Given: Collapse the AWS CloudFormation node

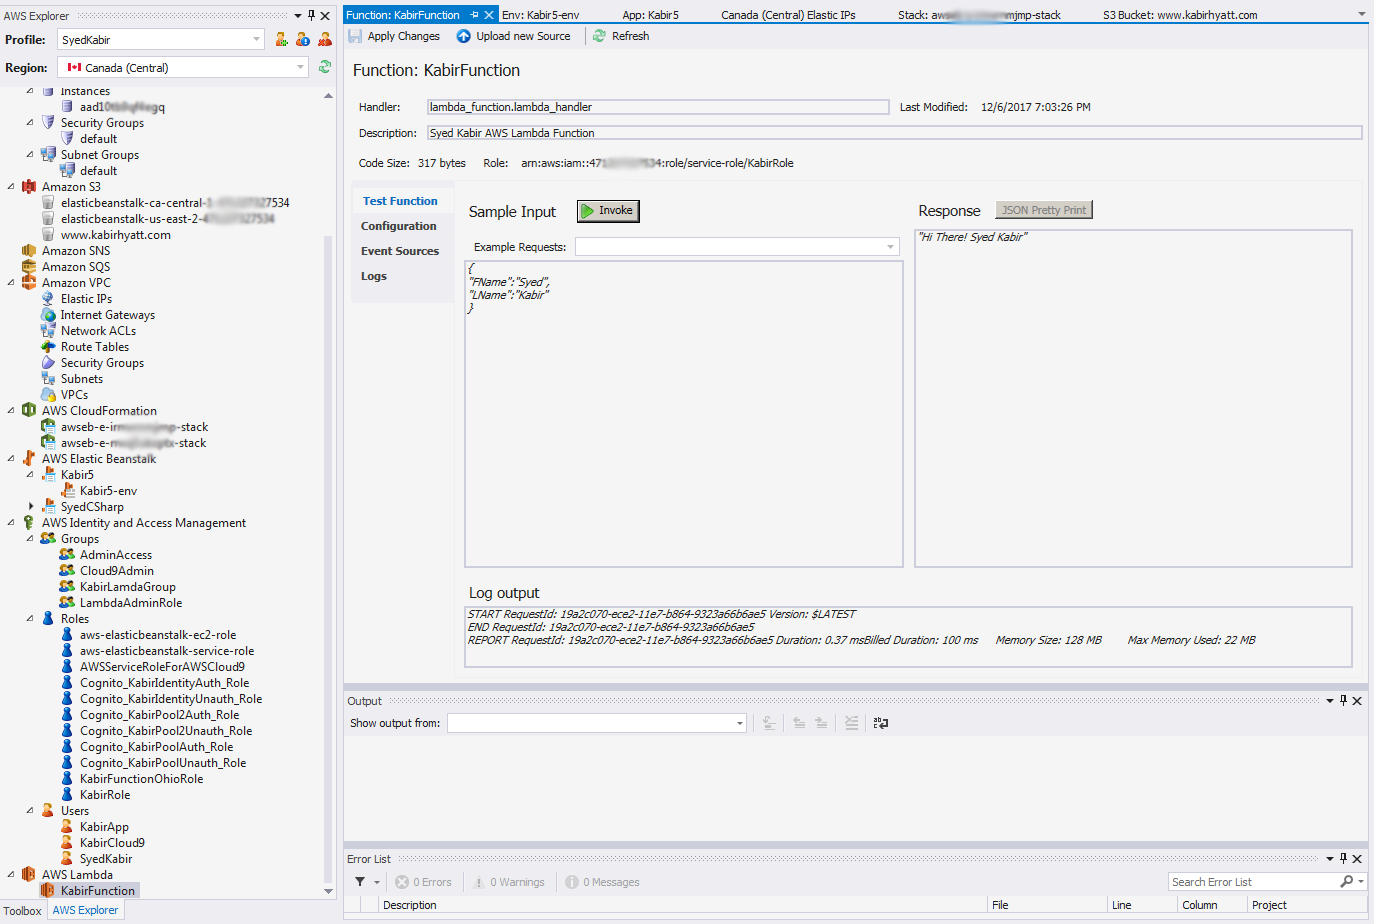Looking at the screenshot, I should 11,411.
